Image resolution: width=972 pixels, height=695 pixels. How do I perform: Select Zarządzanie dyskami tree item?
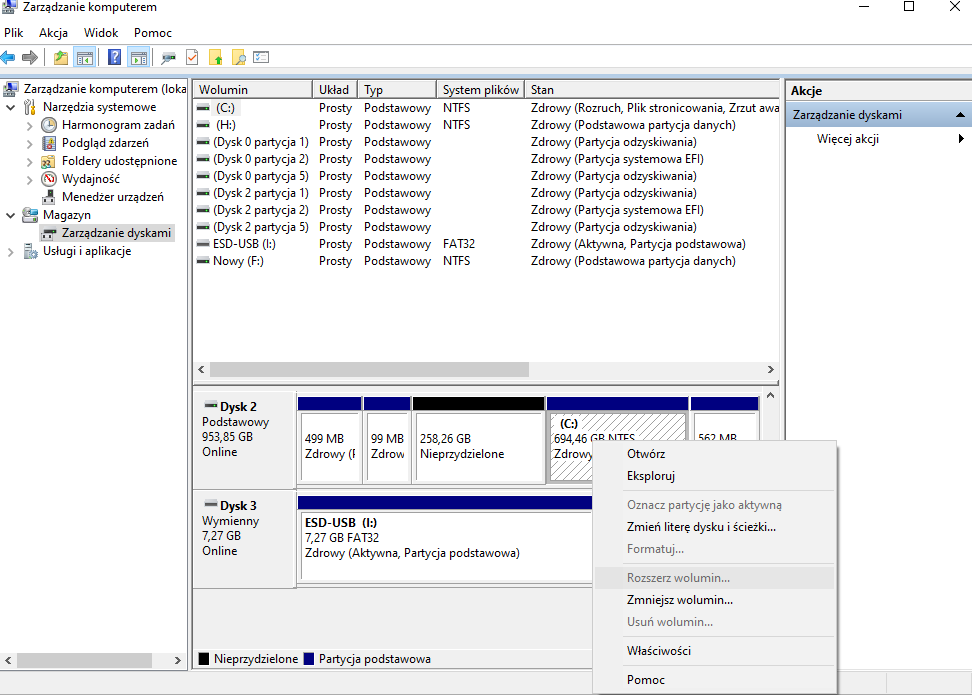point(116,233)
